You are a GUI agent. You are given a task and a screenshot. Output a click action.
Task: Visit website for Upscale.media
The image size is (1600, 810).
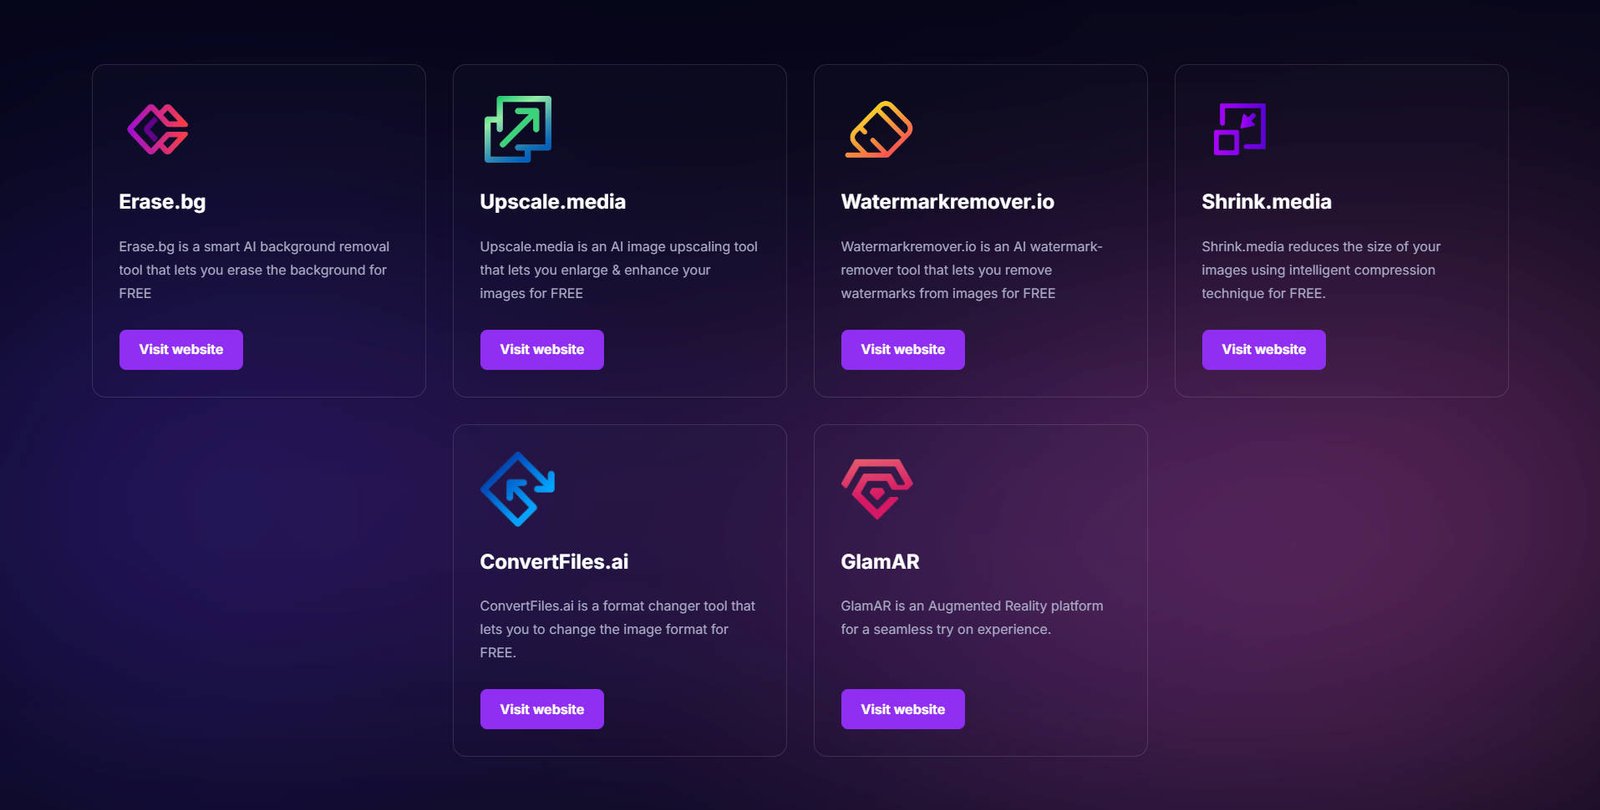point(542,350)
